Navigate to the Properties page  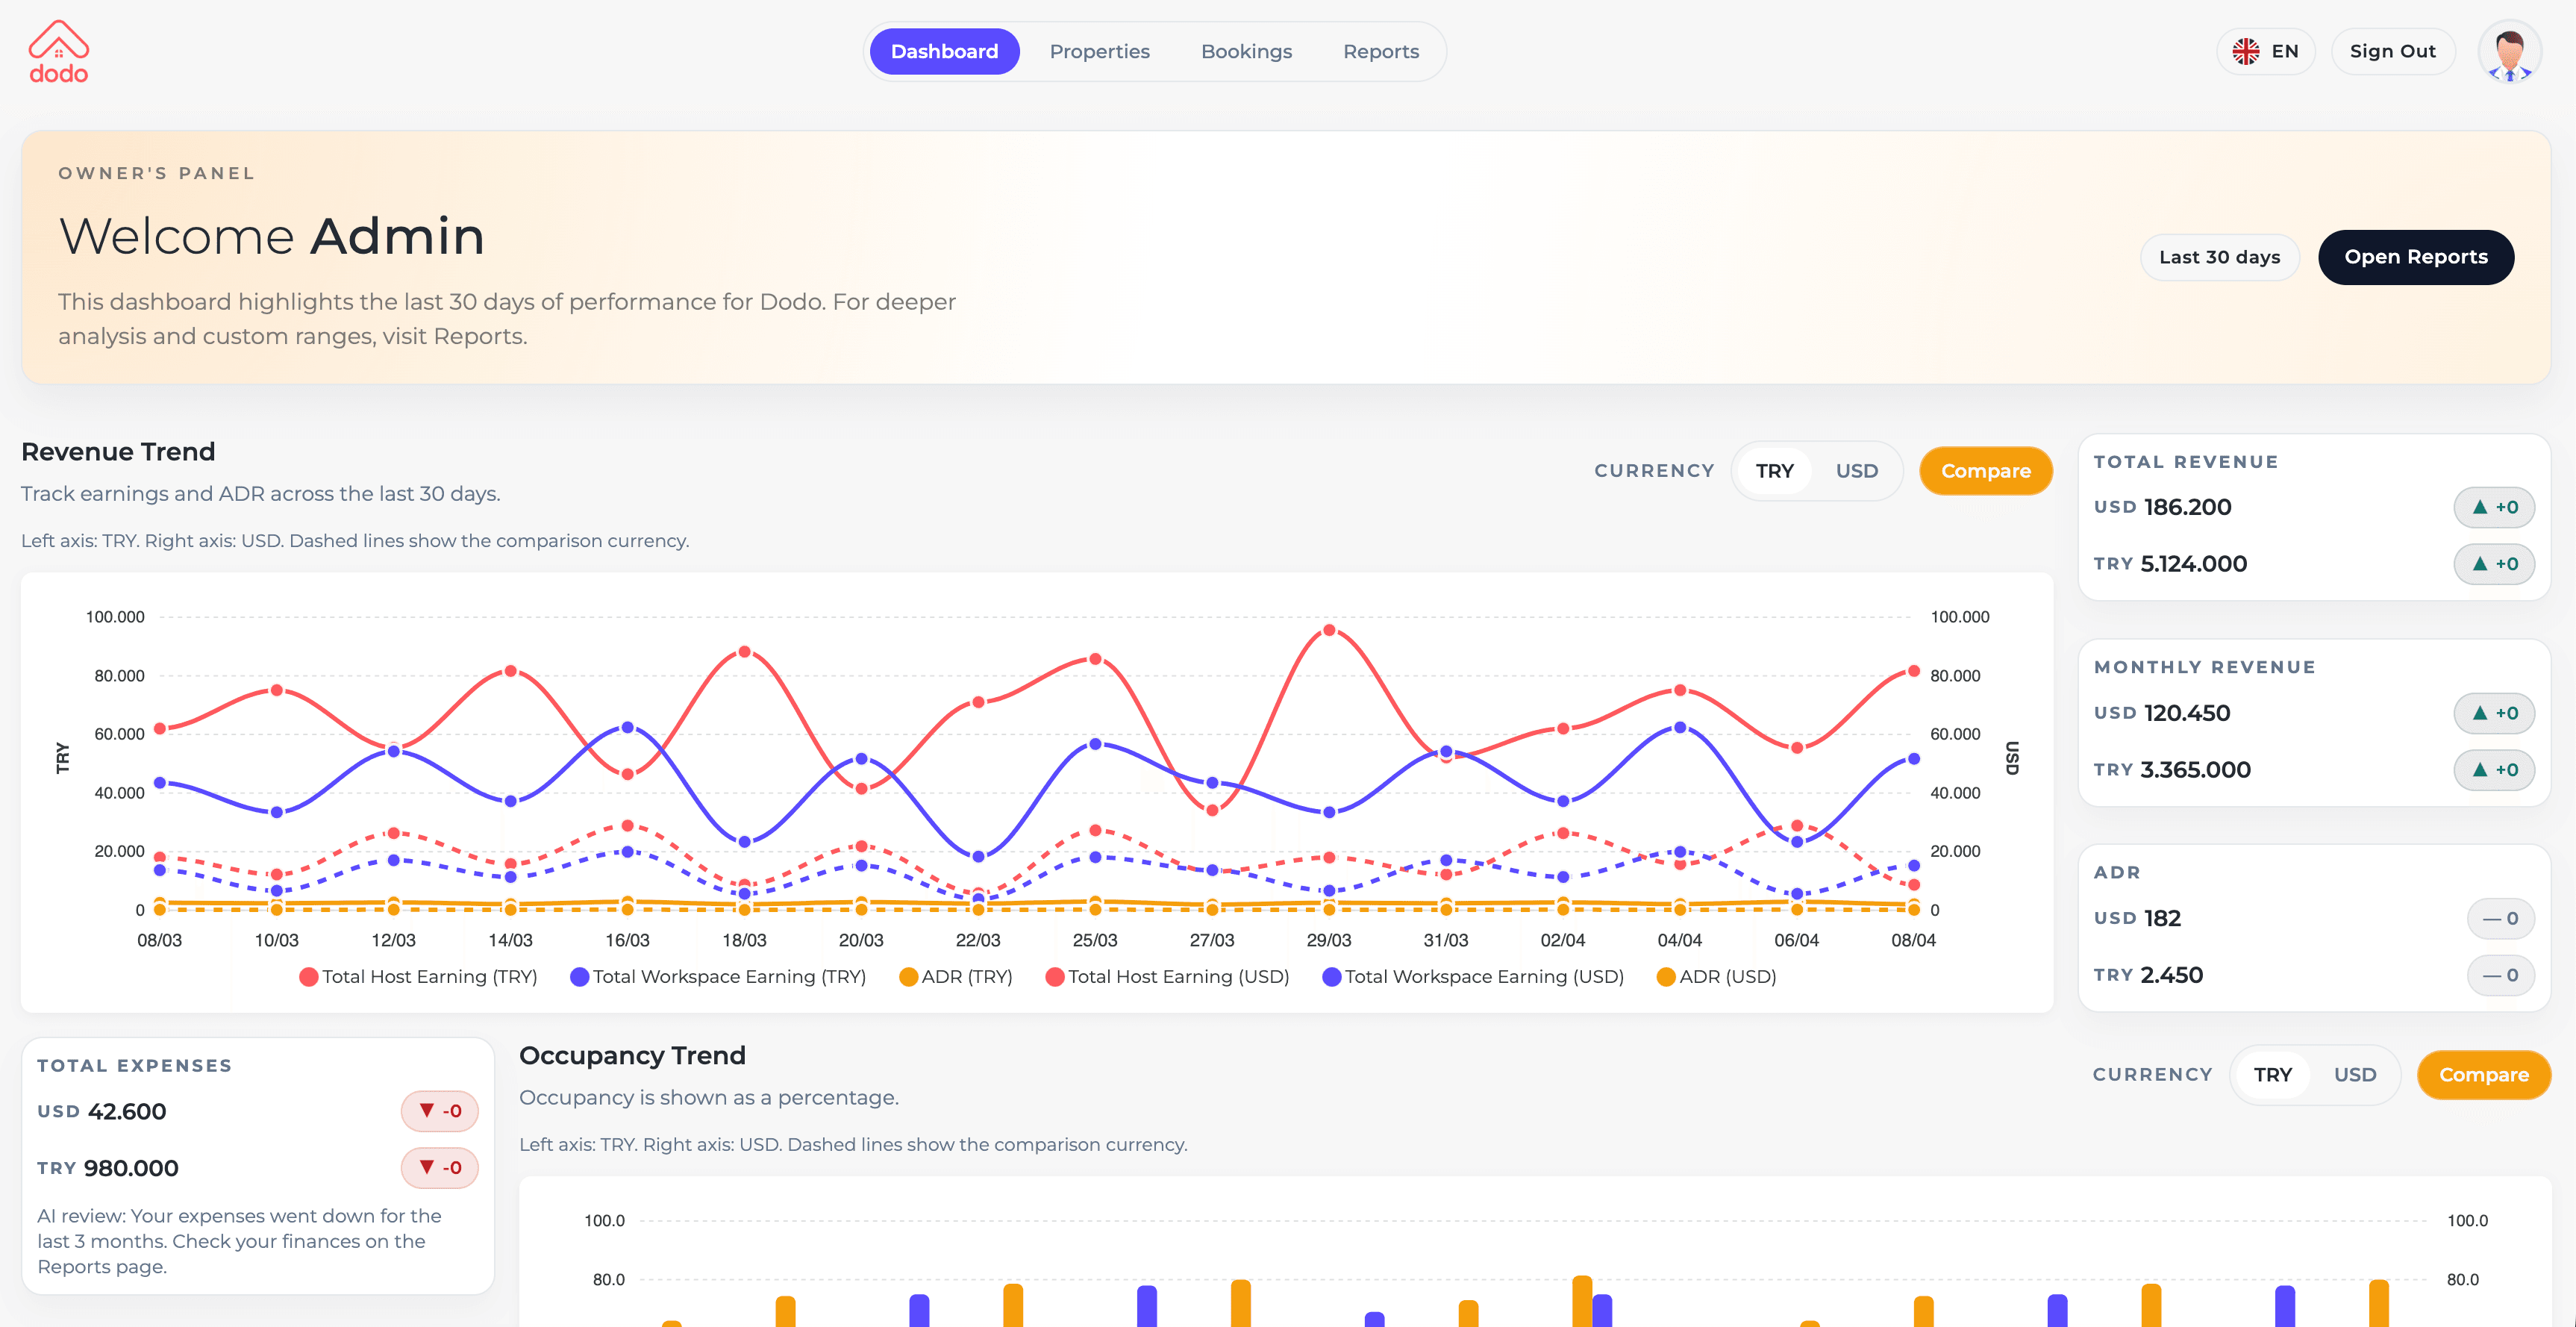coord(1099,51)
